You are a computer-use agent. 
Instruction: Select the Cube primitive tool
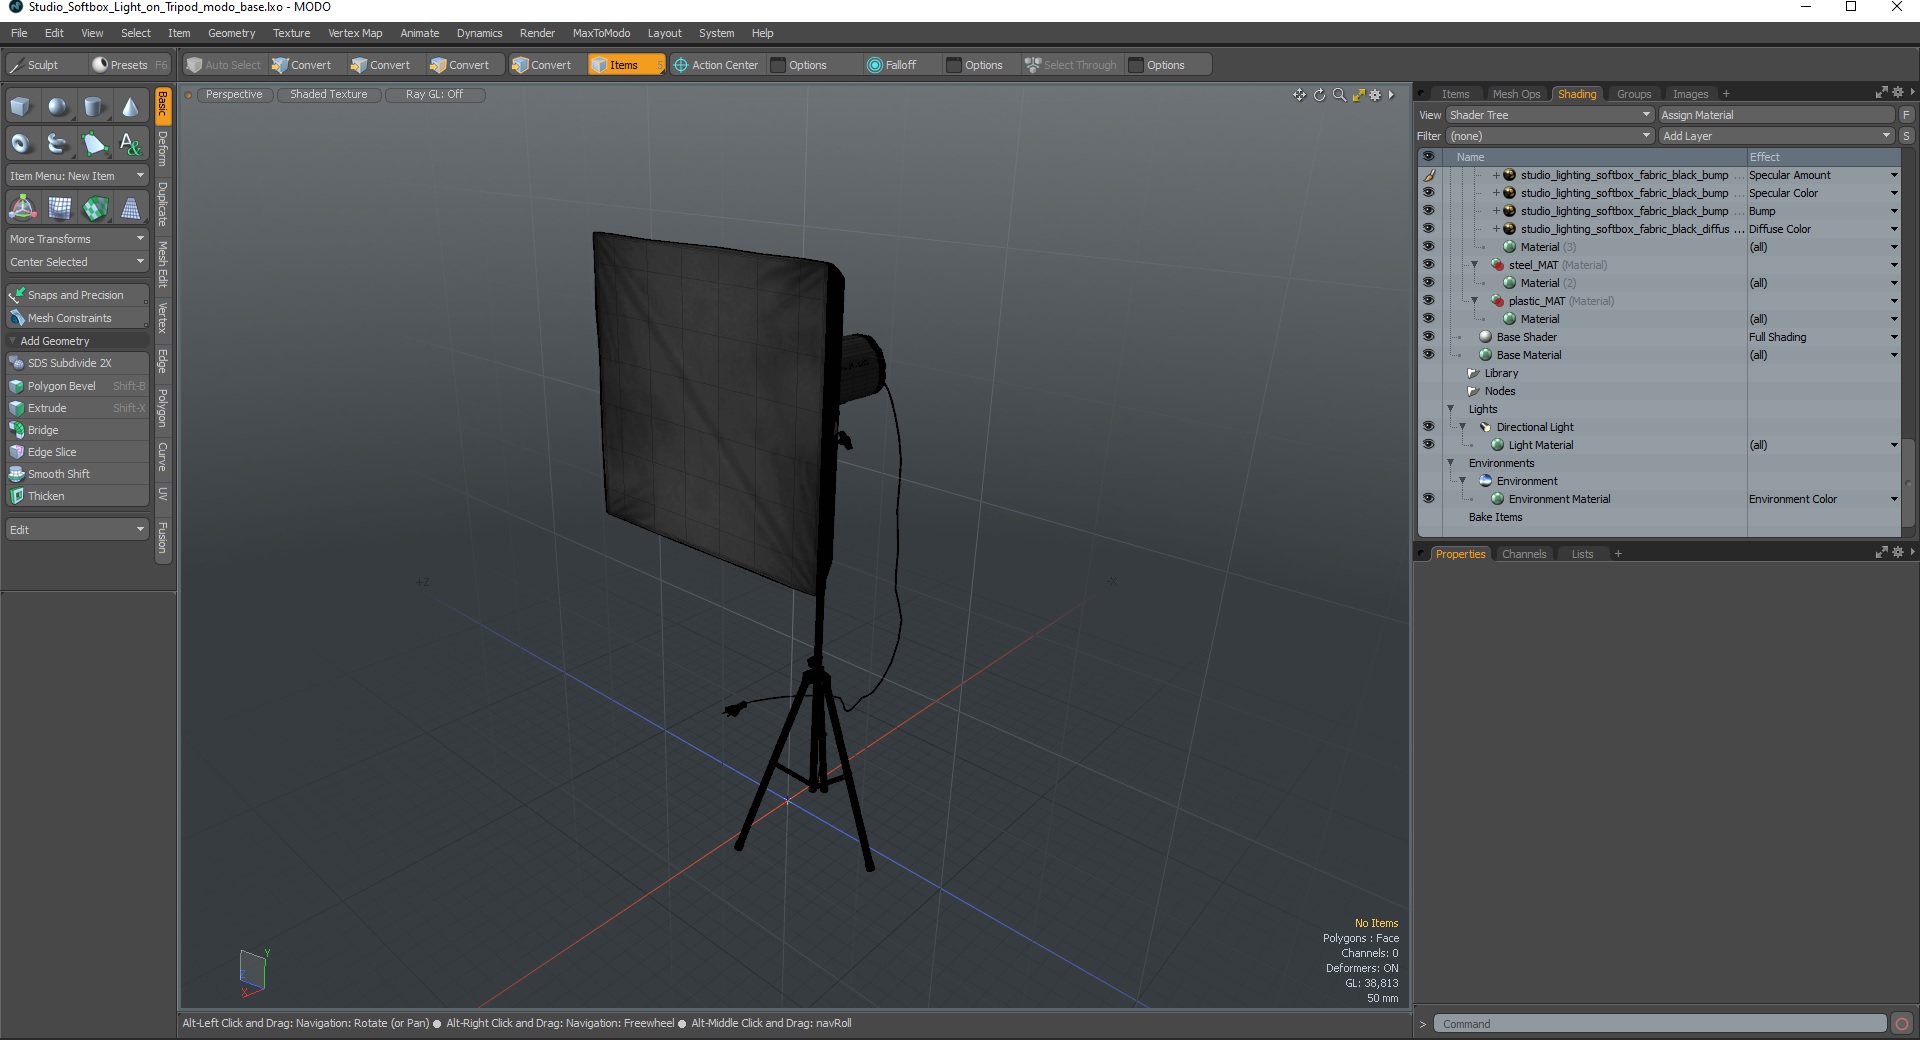pos(21,107)
